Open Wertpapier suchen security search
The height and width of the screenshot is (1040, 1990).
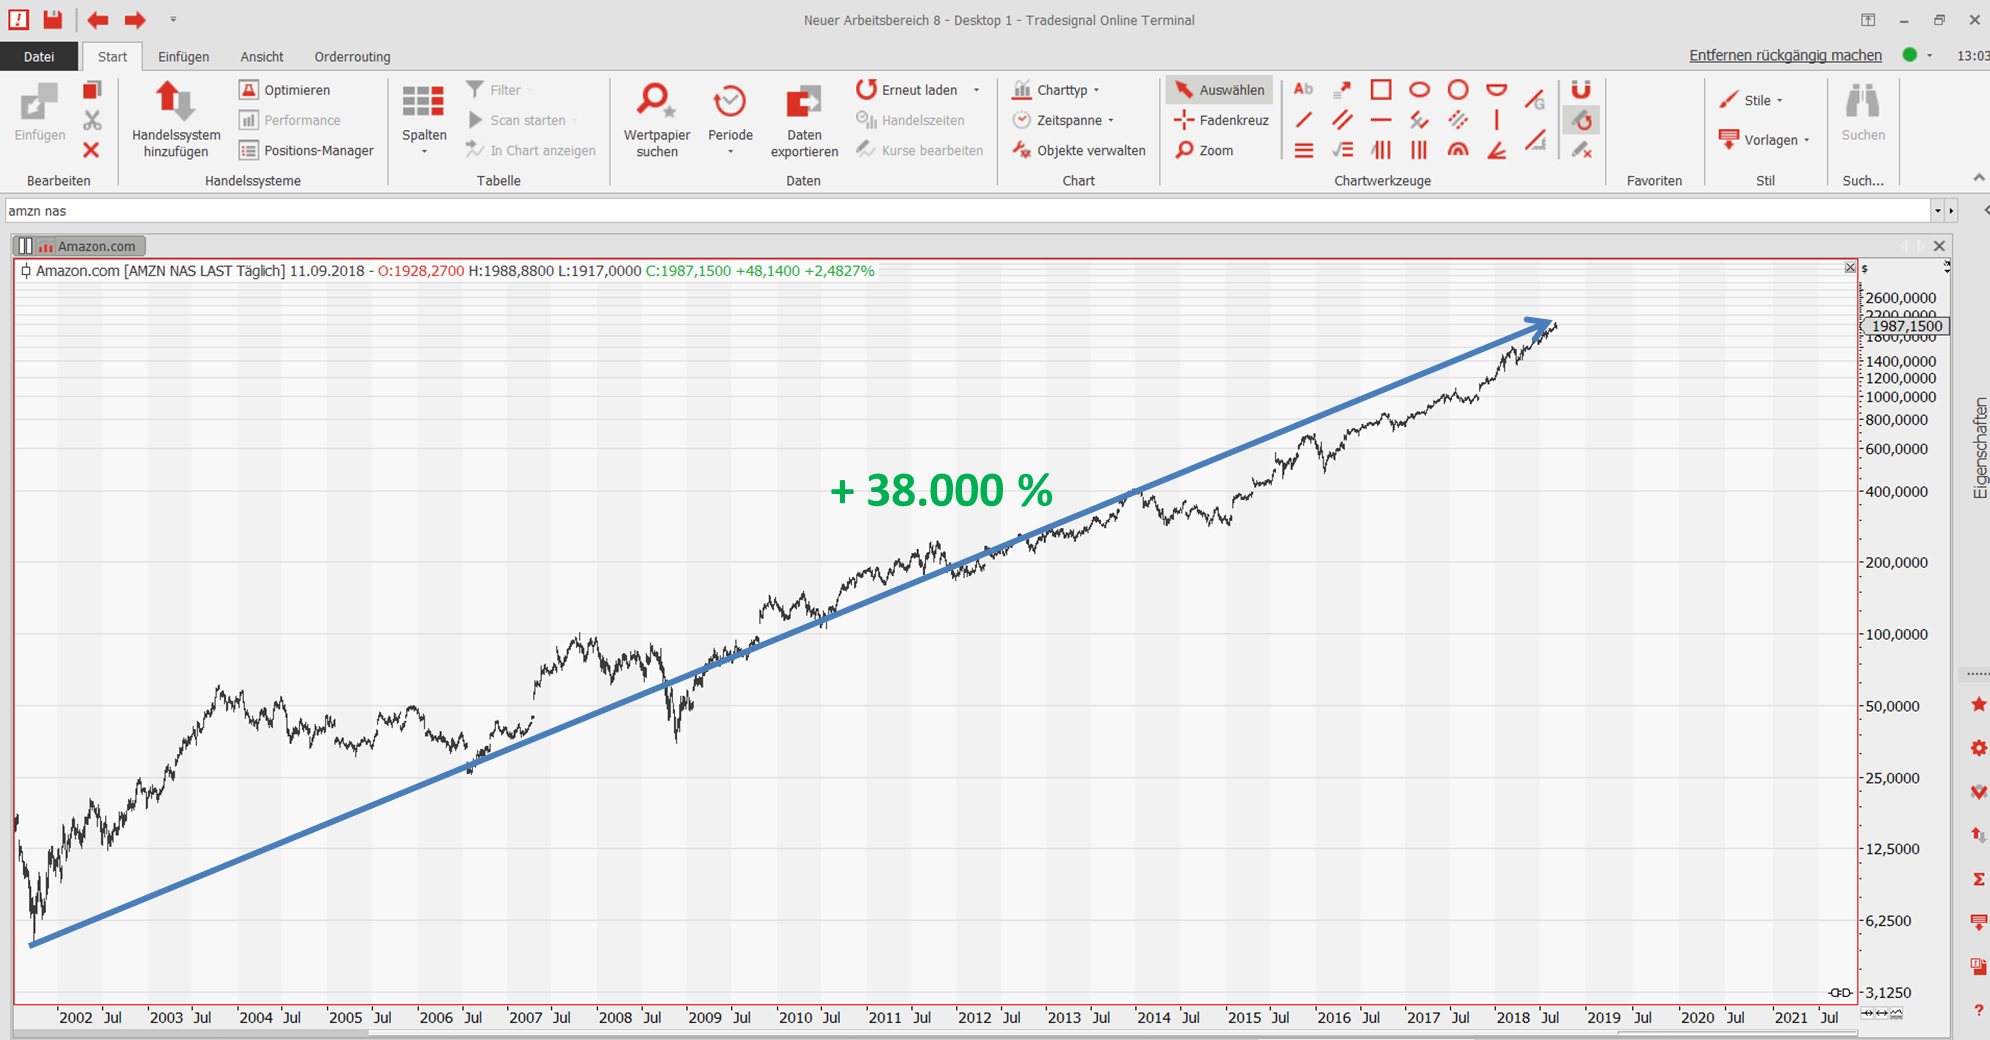point(656,119)
